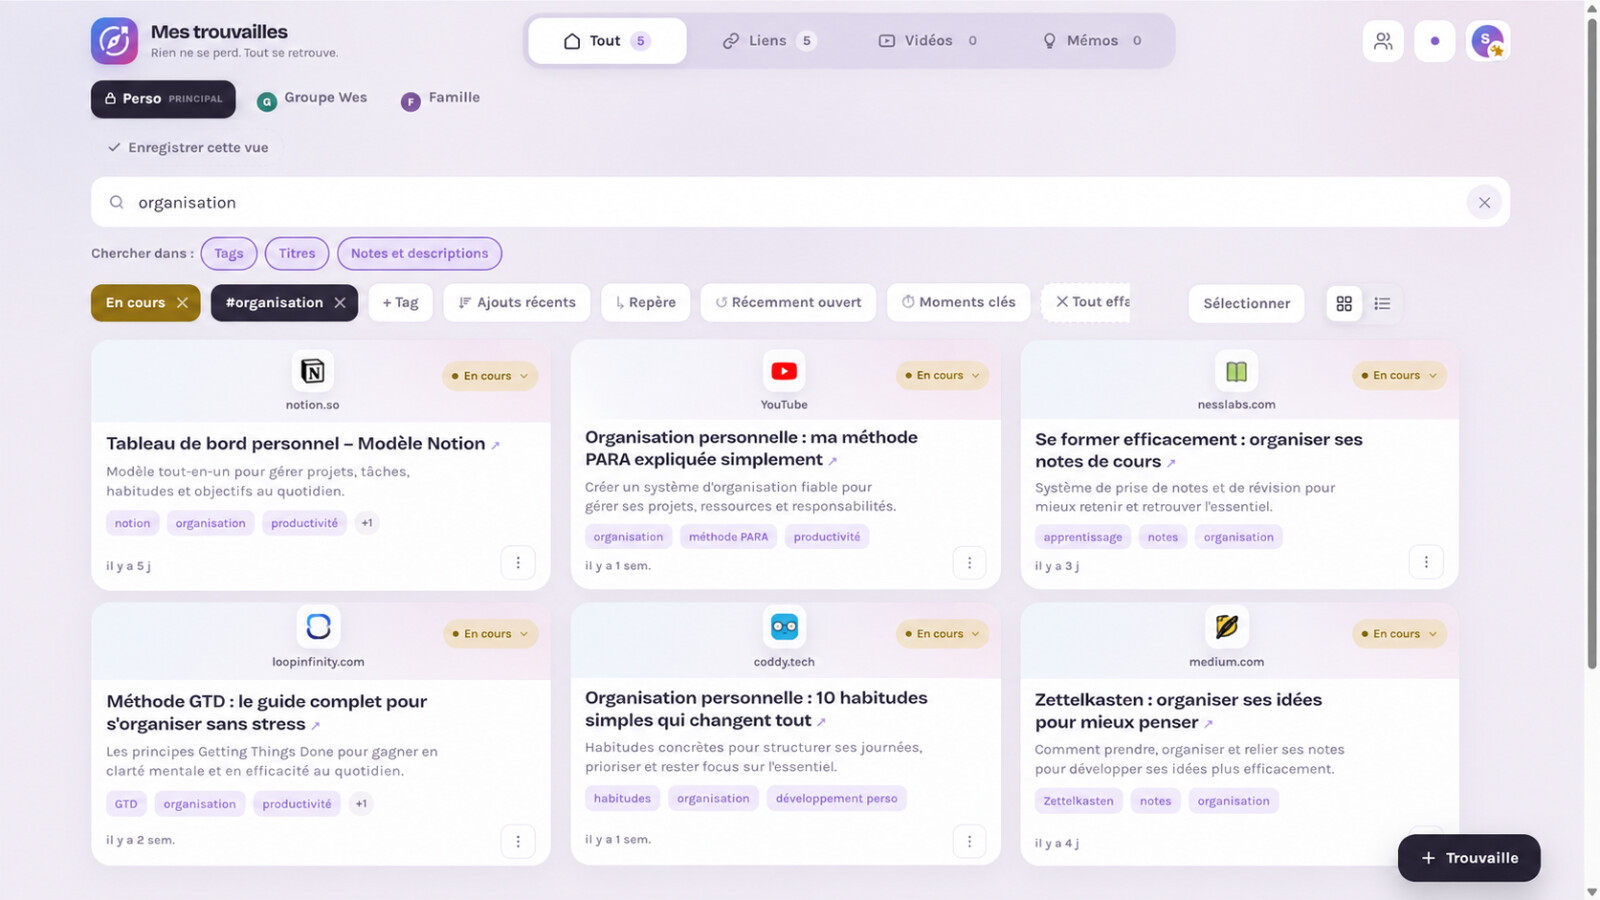The height and width of the screenshot is (900, 1600).
Task: Click the medium.com site icon
Action: (x=1227, y=626)
